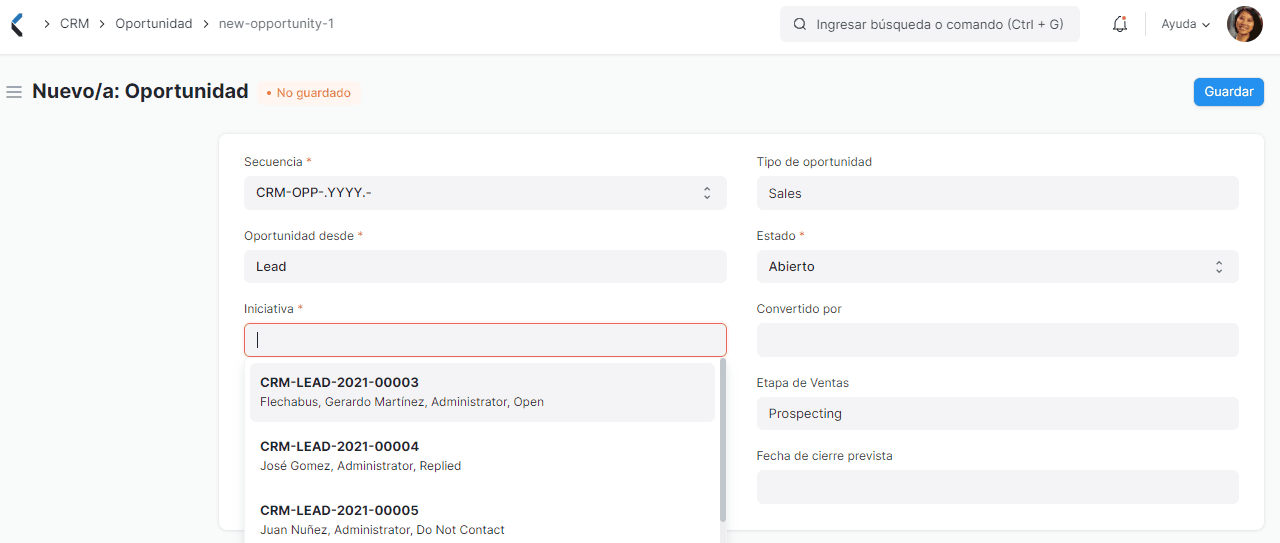
Task: Open Fecha de cierre prevista field
Action: [997, 487]
